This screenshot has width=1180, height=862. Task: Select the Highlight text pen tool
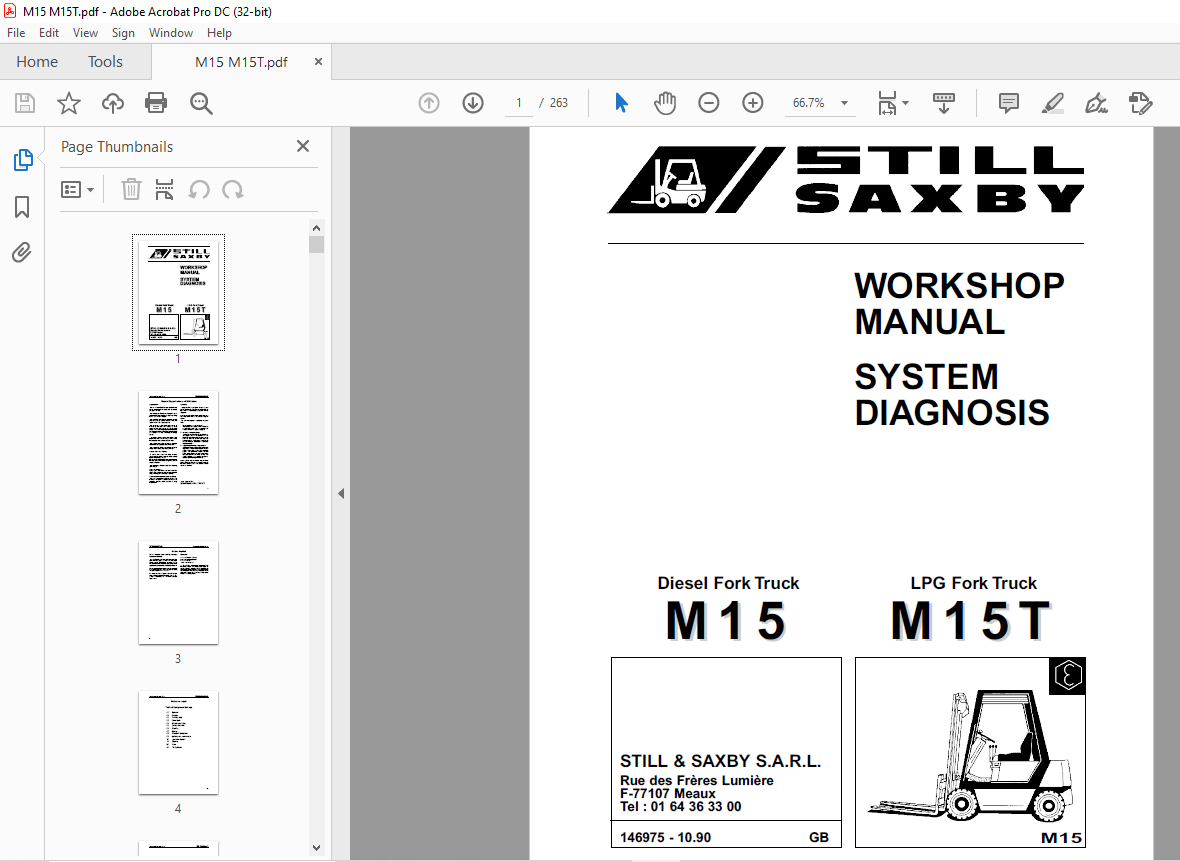[1052, 103]
